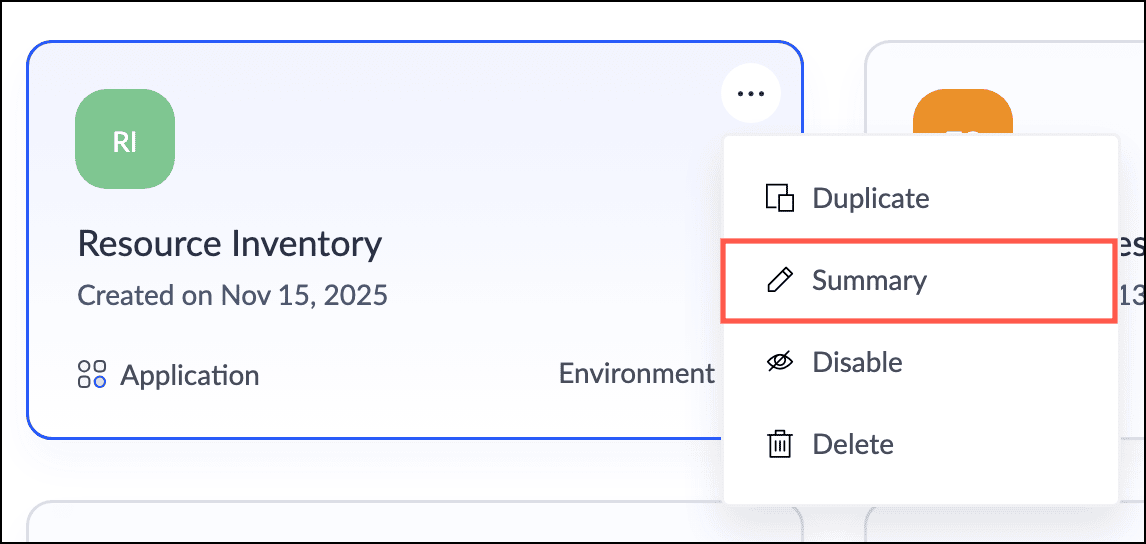Choose the Summary menu entry

(x=869, y=281)
